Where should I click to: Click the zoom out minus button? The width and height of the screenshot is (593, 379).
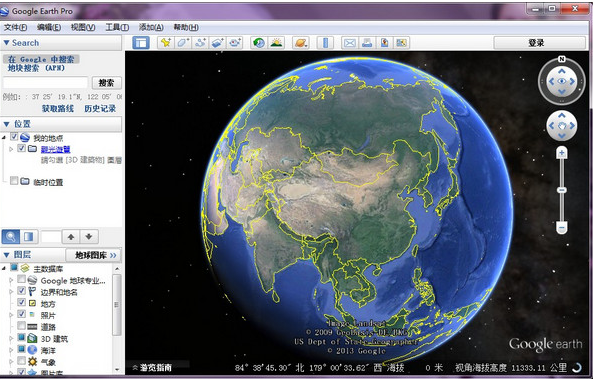point(562,227)
